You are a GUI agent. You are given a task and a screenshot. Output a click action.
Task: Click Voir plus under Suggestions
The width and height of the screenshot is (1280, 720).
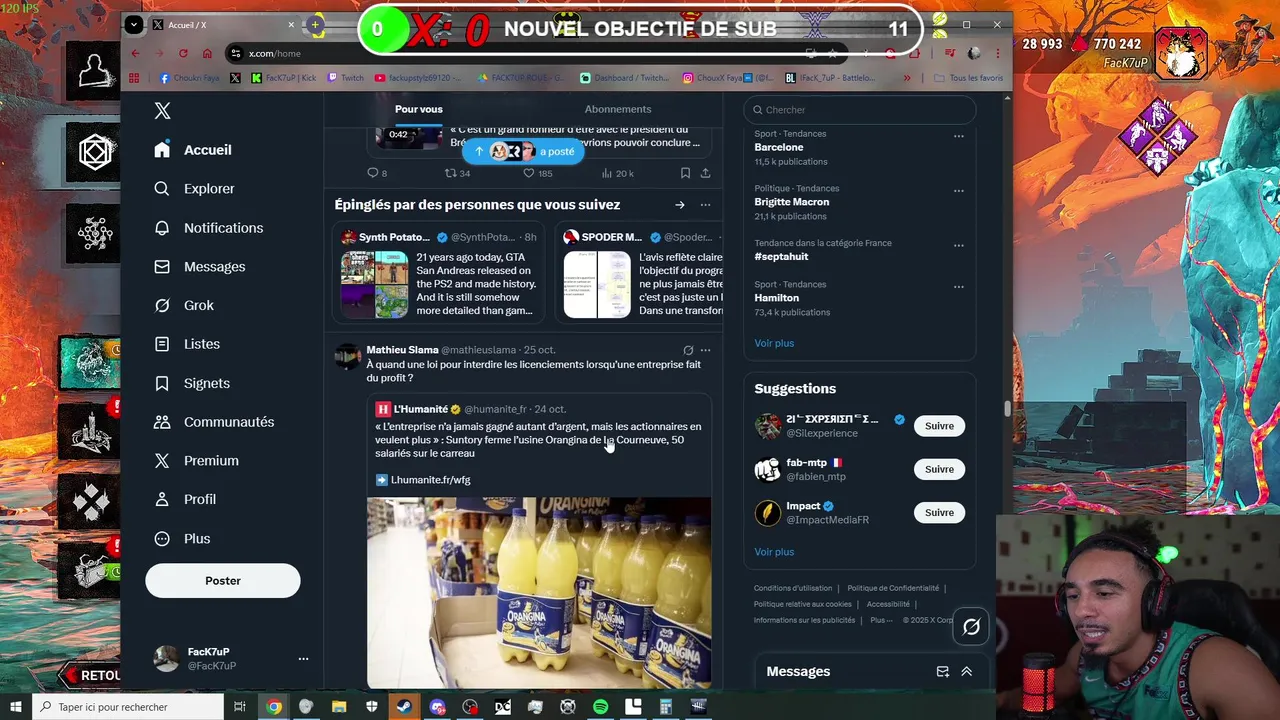click(x=774, y=552)
